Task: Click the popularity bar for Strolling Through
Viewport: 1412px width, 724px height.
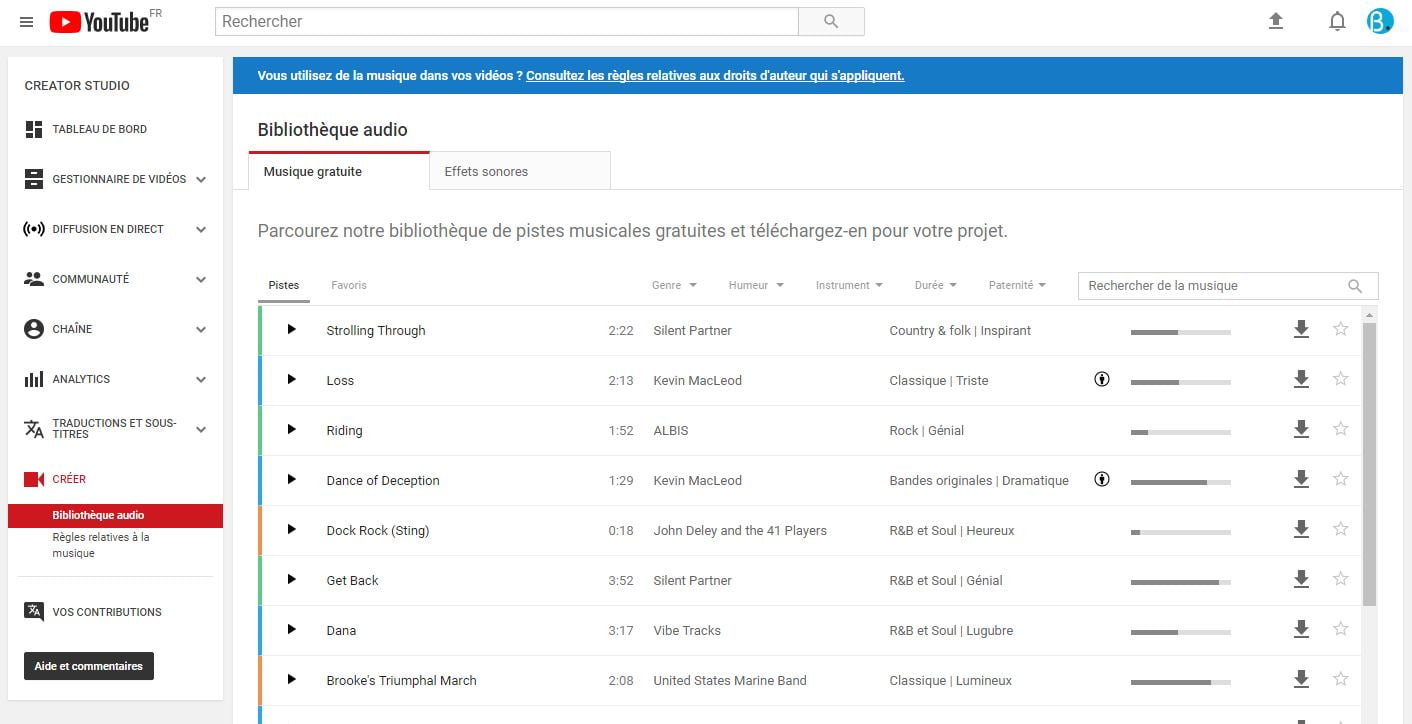Action: (1180, 332)
